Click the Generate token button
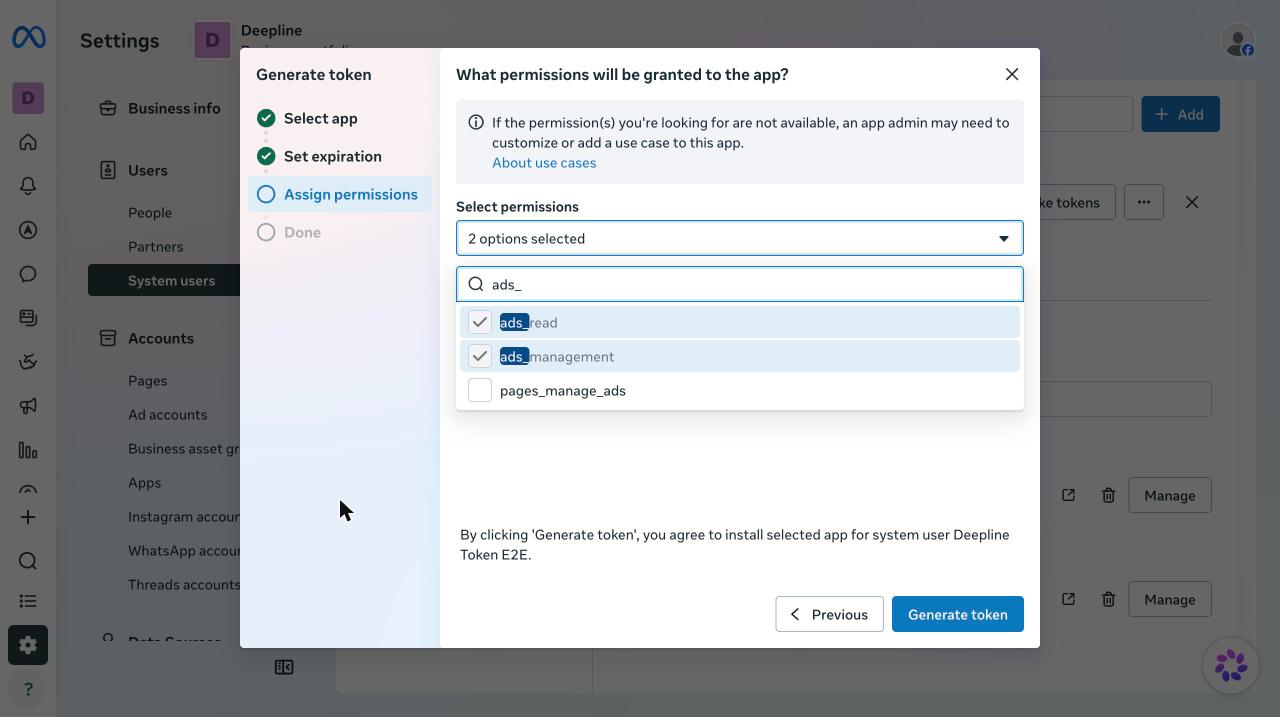The width and height of the screenshot is (1280, 717). [958, 614]
